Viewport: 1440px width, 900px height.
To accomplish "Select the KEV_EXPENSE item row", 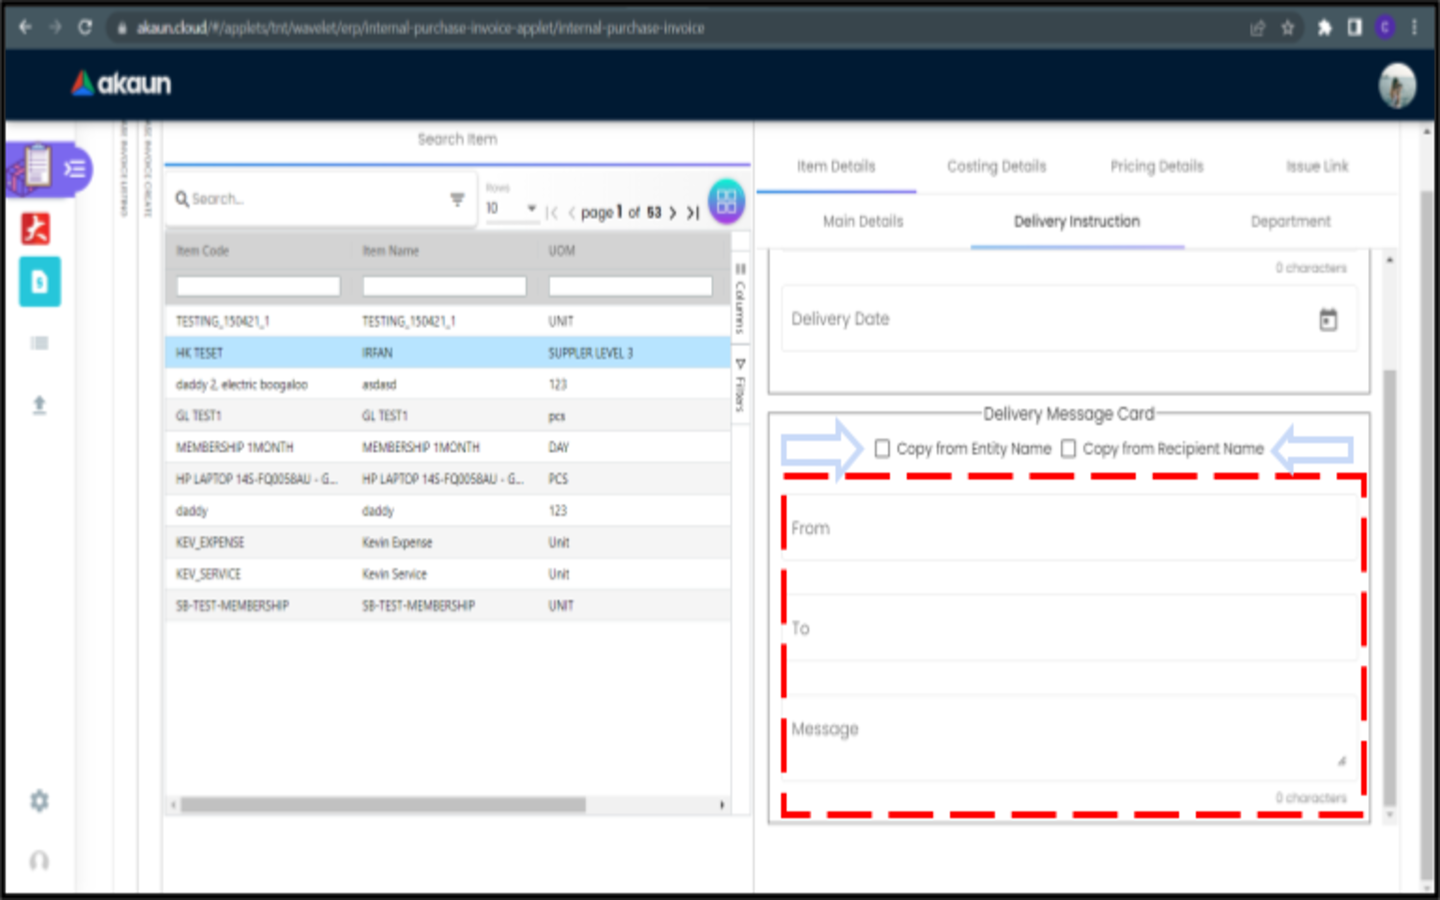I will (x=448, y=542).
